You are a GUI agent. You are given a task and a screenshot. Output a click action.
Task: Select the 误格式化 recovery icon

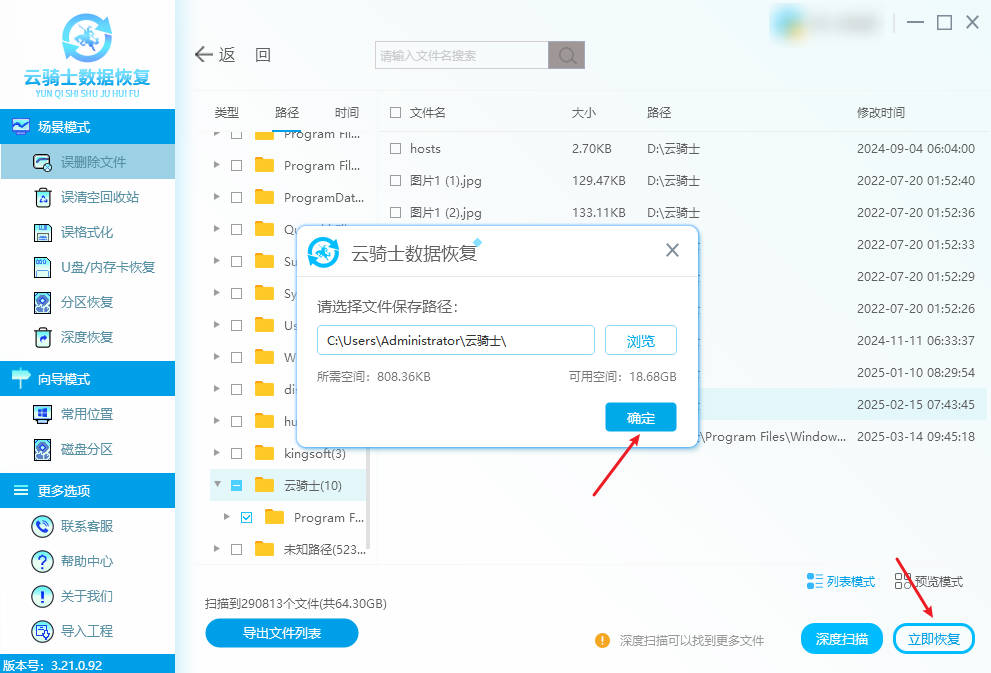pyautogui.click(x=43, y=232)
